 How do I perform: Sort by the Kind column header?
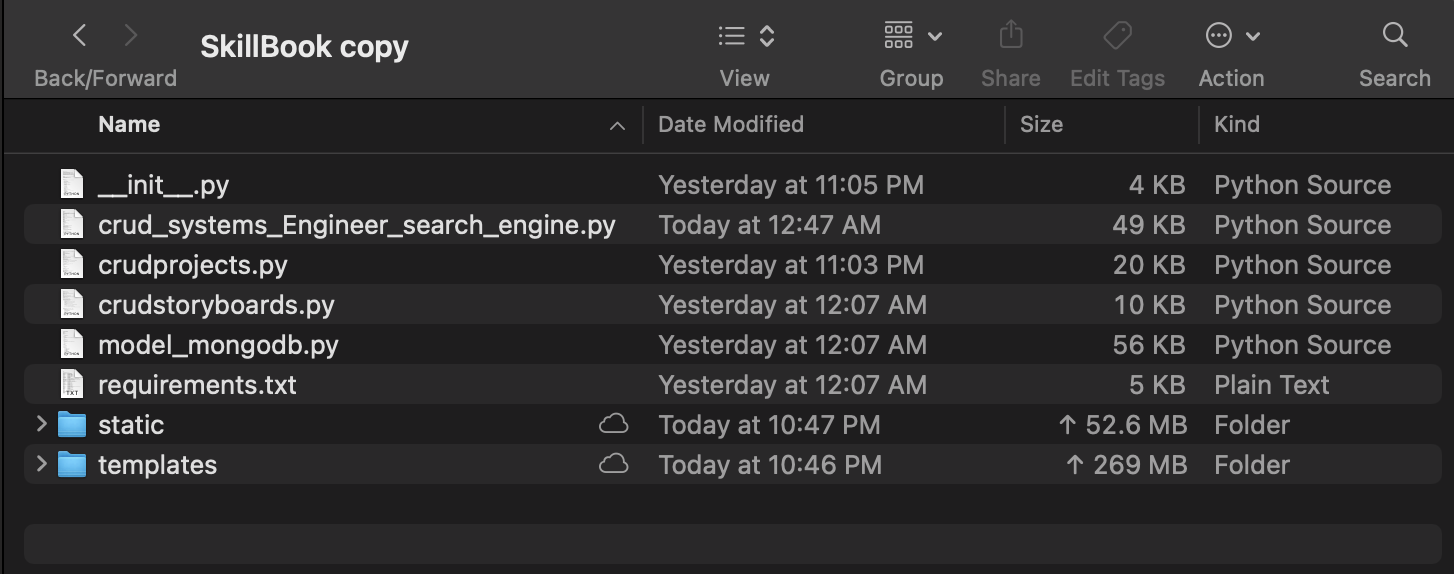click(x=1237, y=124)
